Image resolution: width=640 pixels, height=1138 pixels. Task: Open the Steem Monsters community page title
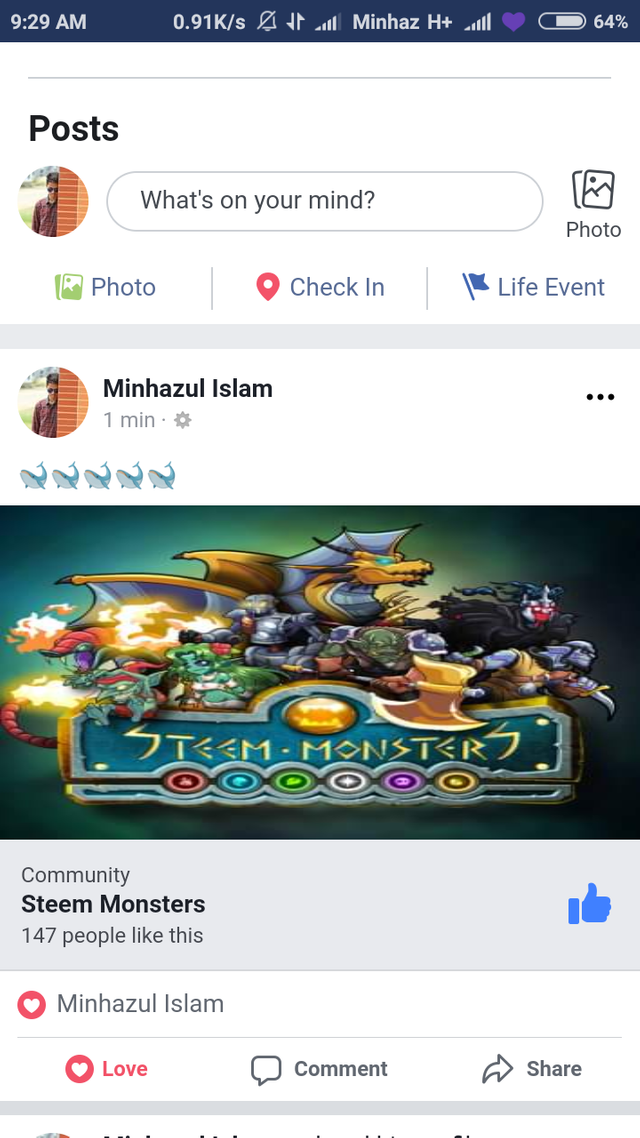[x=113, y=904]
